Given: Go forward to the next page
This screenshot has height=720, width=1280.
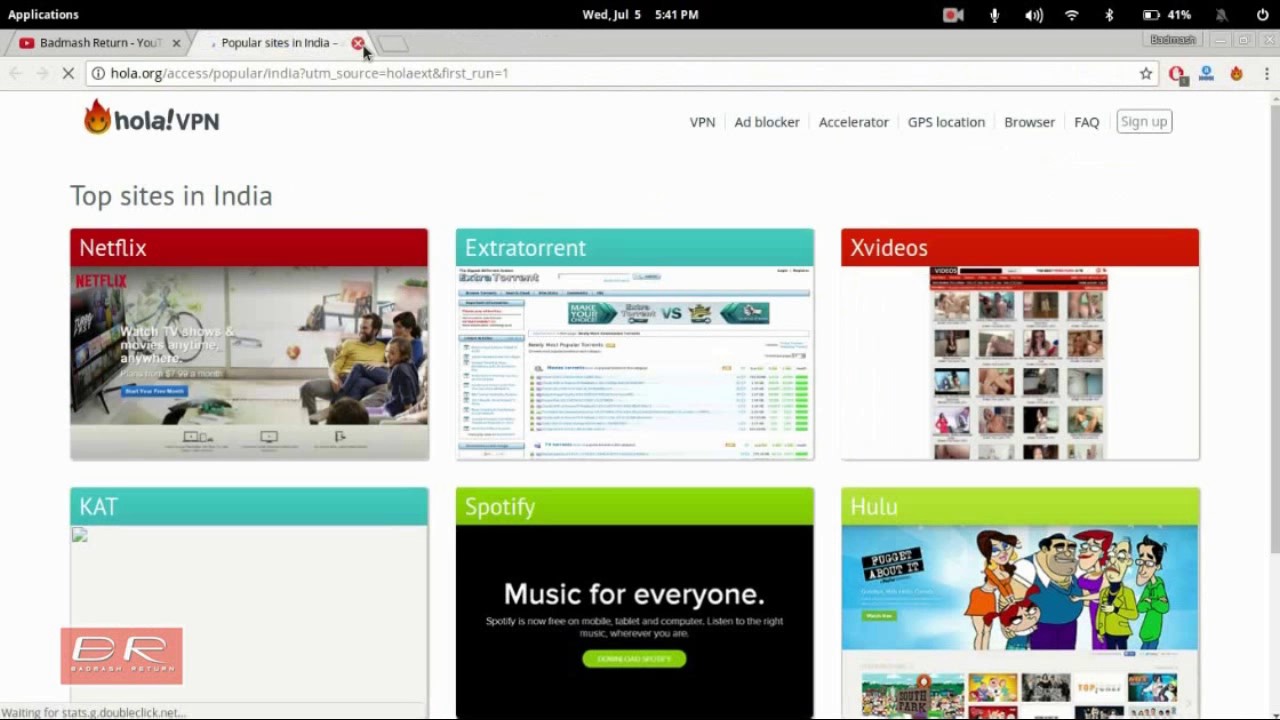Looking at the screenshot, I should (x=42, y=73).
